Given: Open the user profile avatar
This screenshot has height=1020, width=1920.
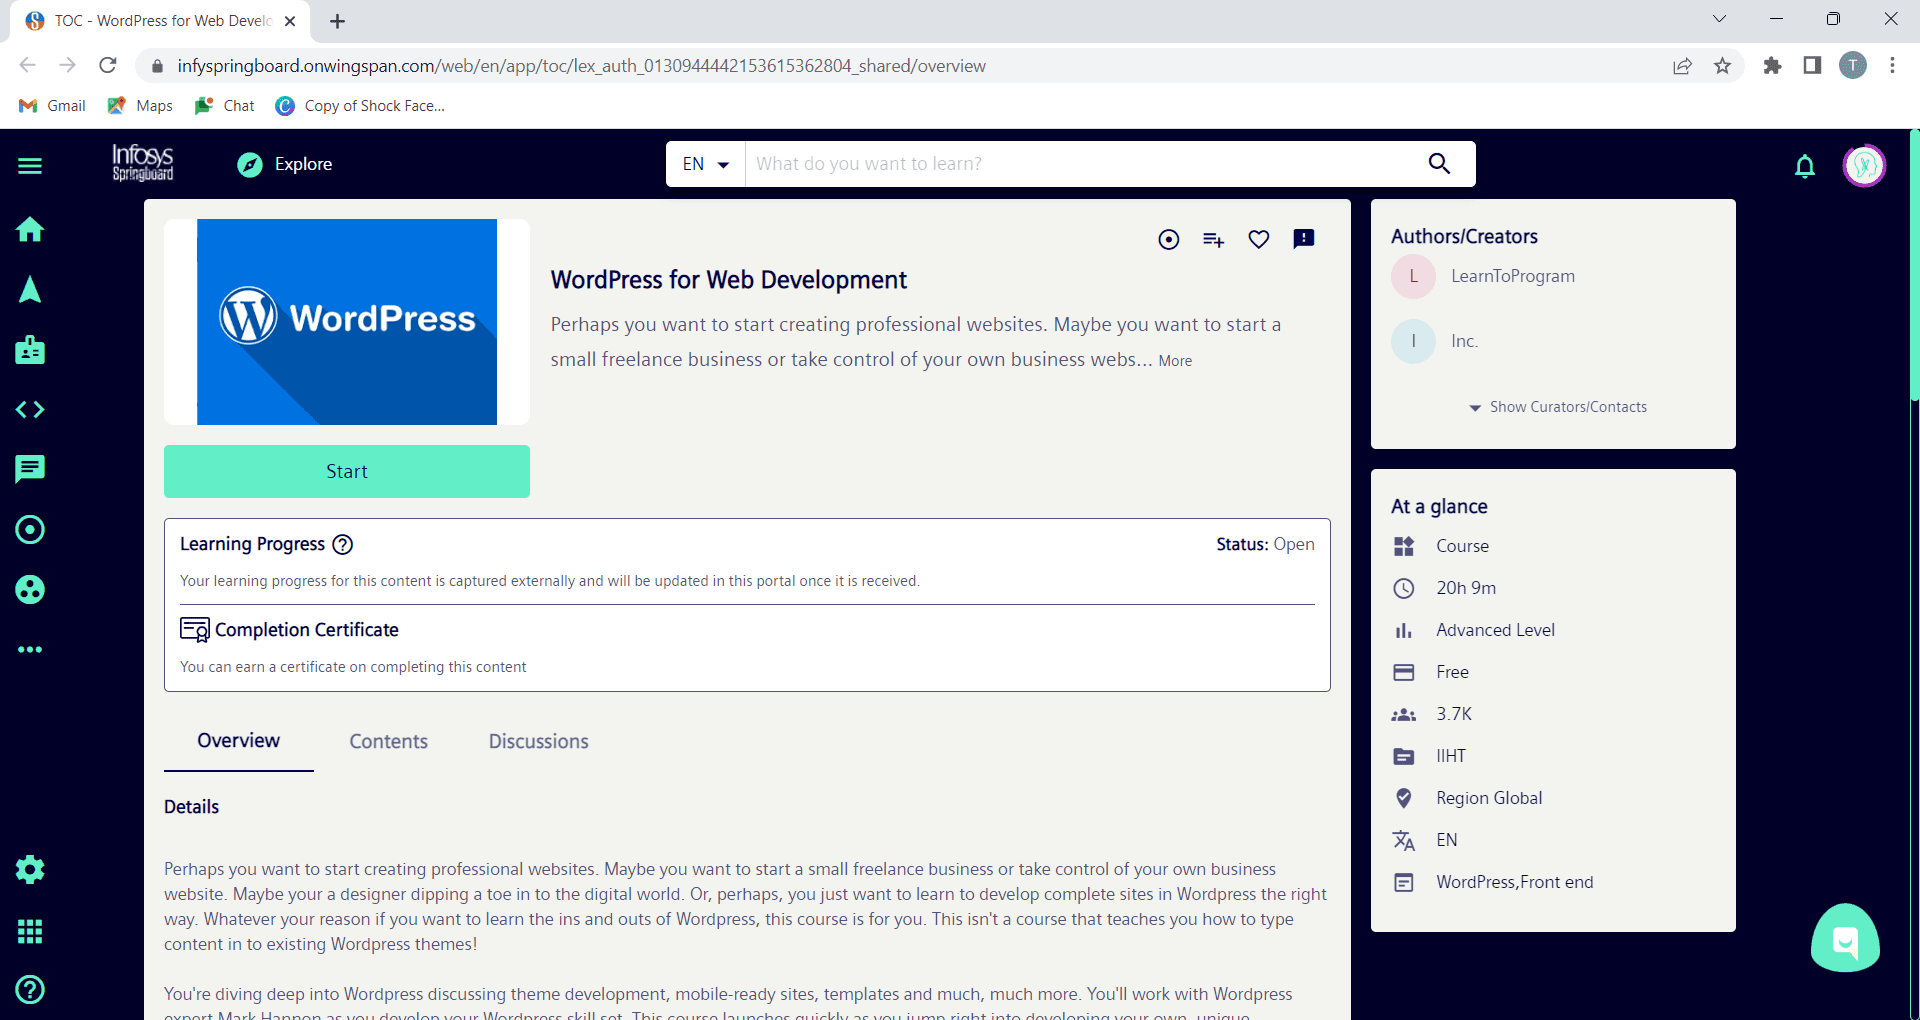Looking at the screenshot, I should pyautogui.click(x=1864, y=165).
